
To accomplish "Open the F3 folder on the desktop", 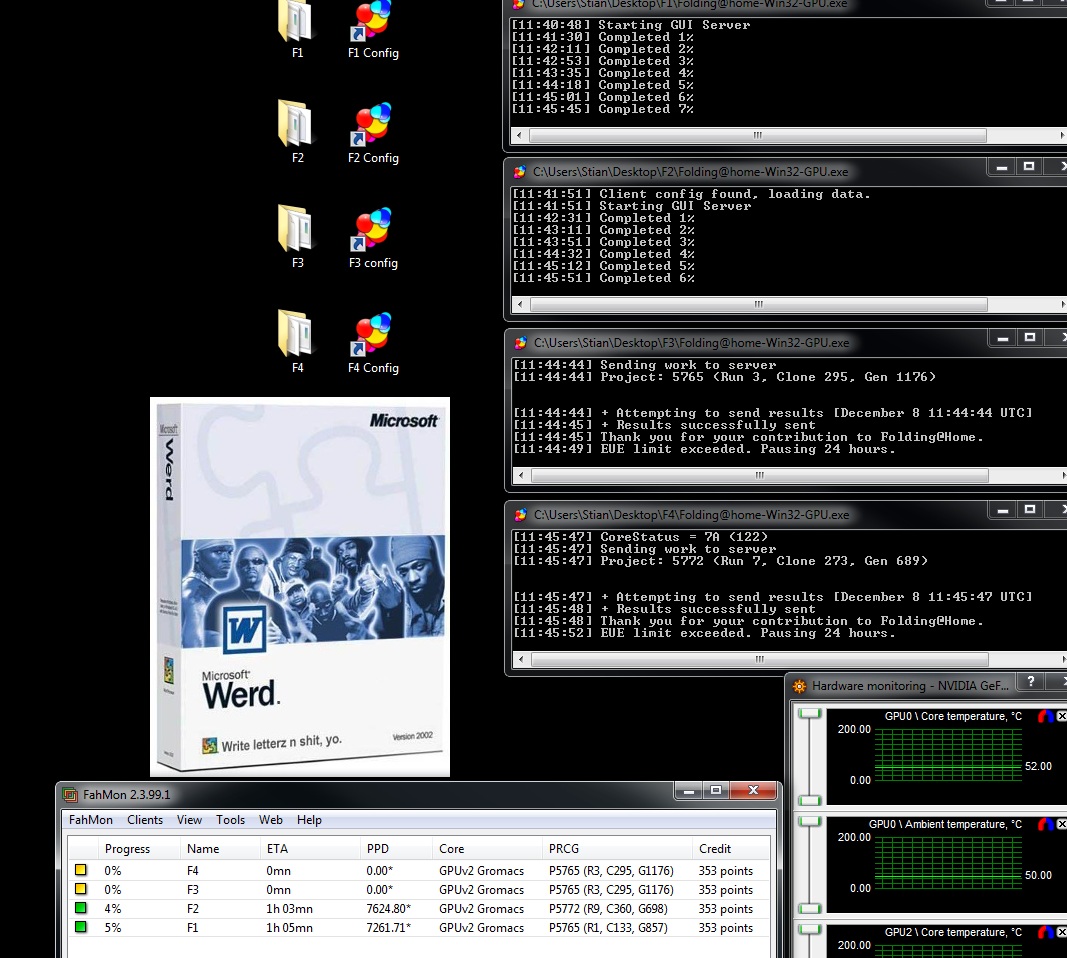I will point(297,237).
